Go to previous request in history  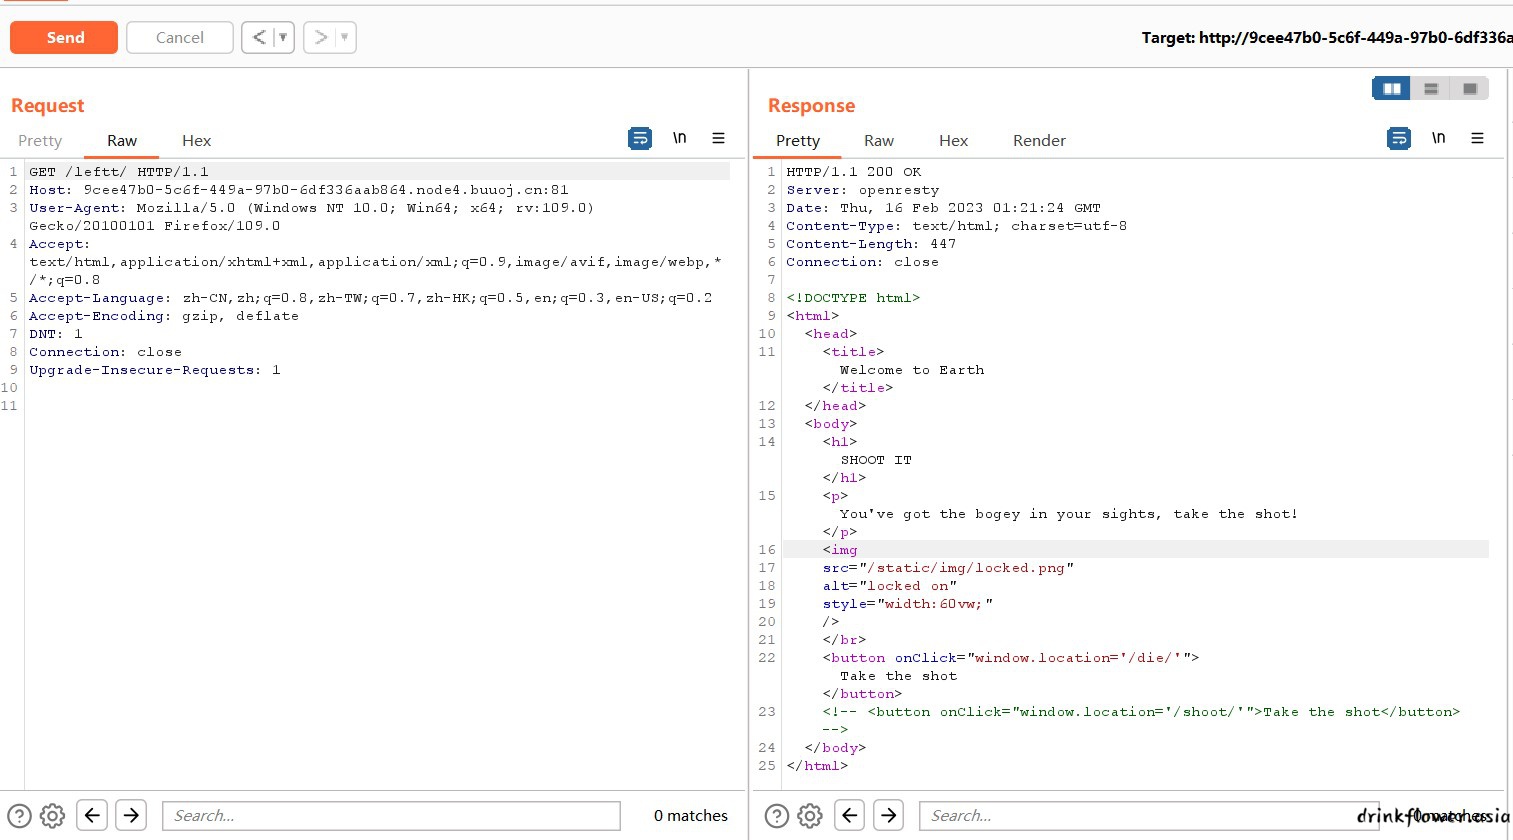click(259, 37)
